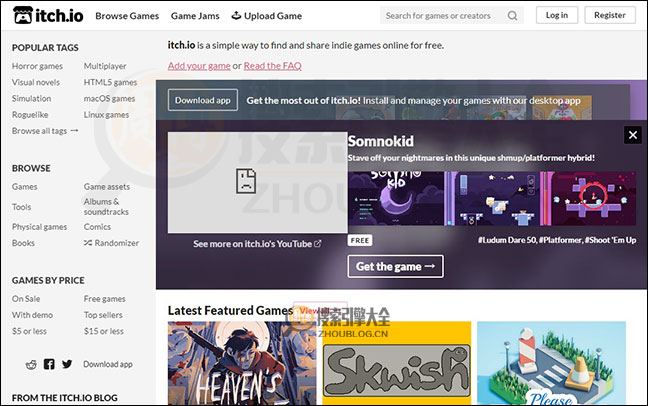Viewport: 648px width, 406px height.
Task: Follow the Add your game link
Action: click(x=199, y=66)
